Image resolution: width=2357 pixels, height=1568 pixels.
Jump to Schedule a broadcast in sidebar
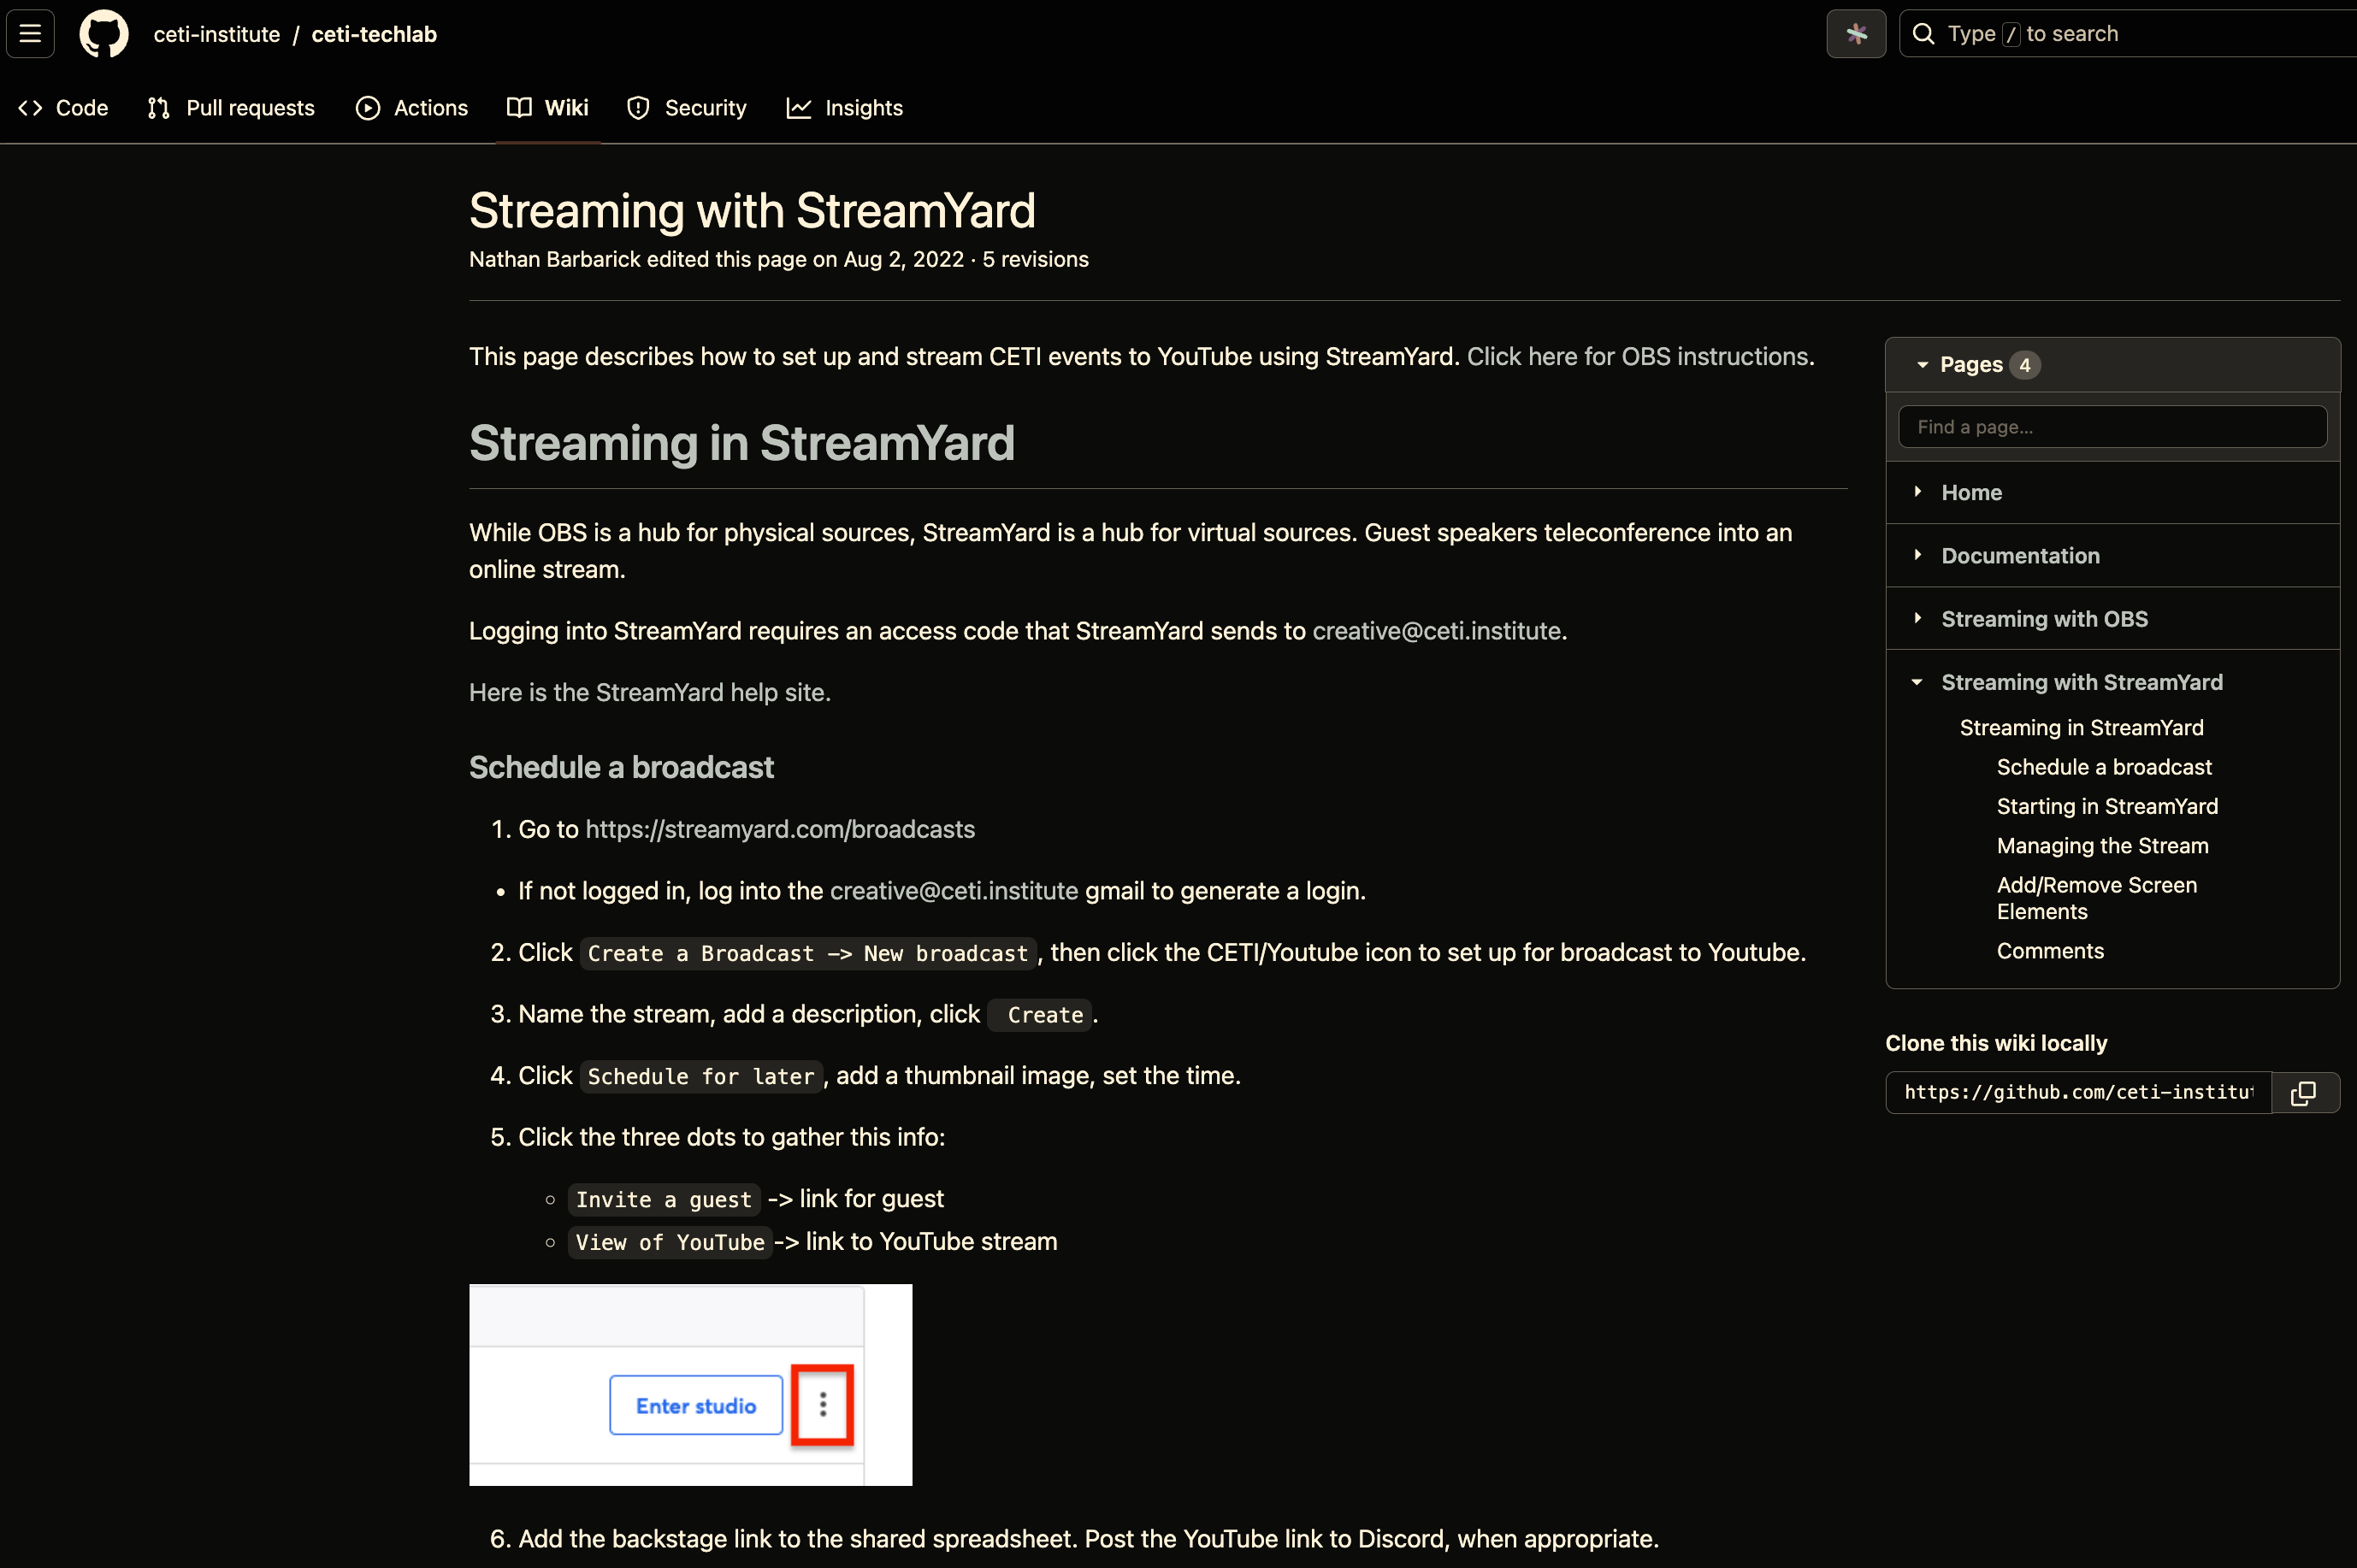pos(2104,767)
